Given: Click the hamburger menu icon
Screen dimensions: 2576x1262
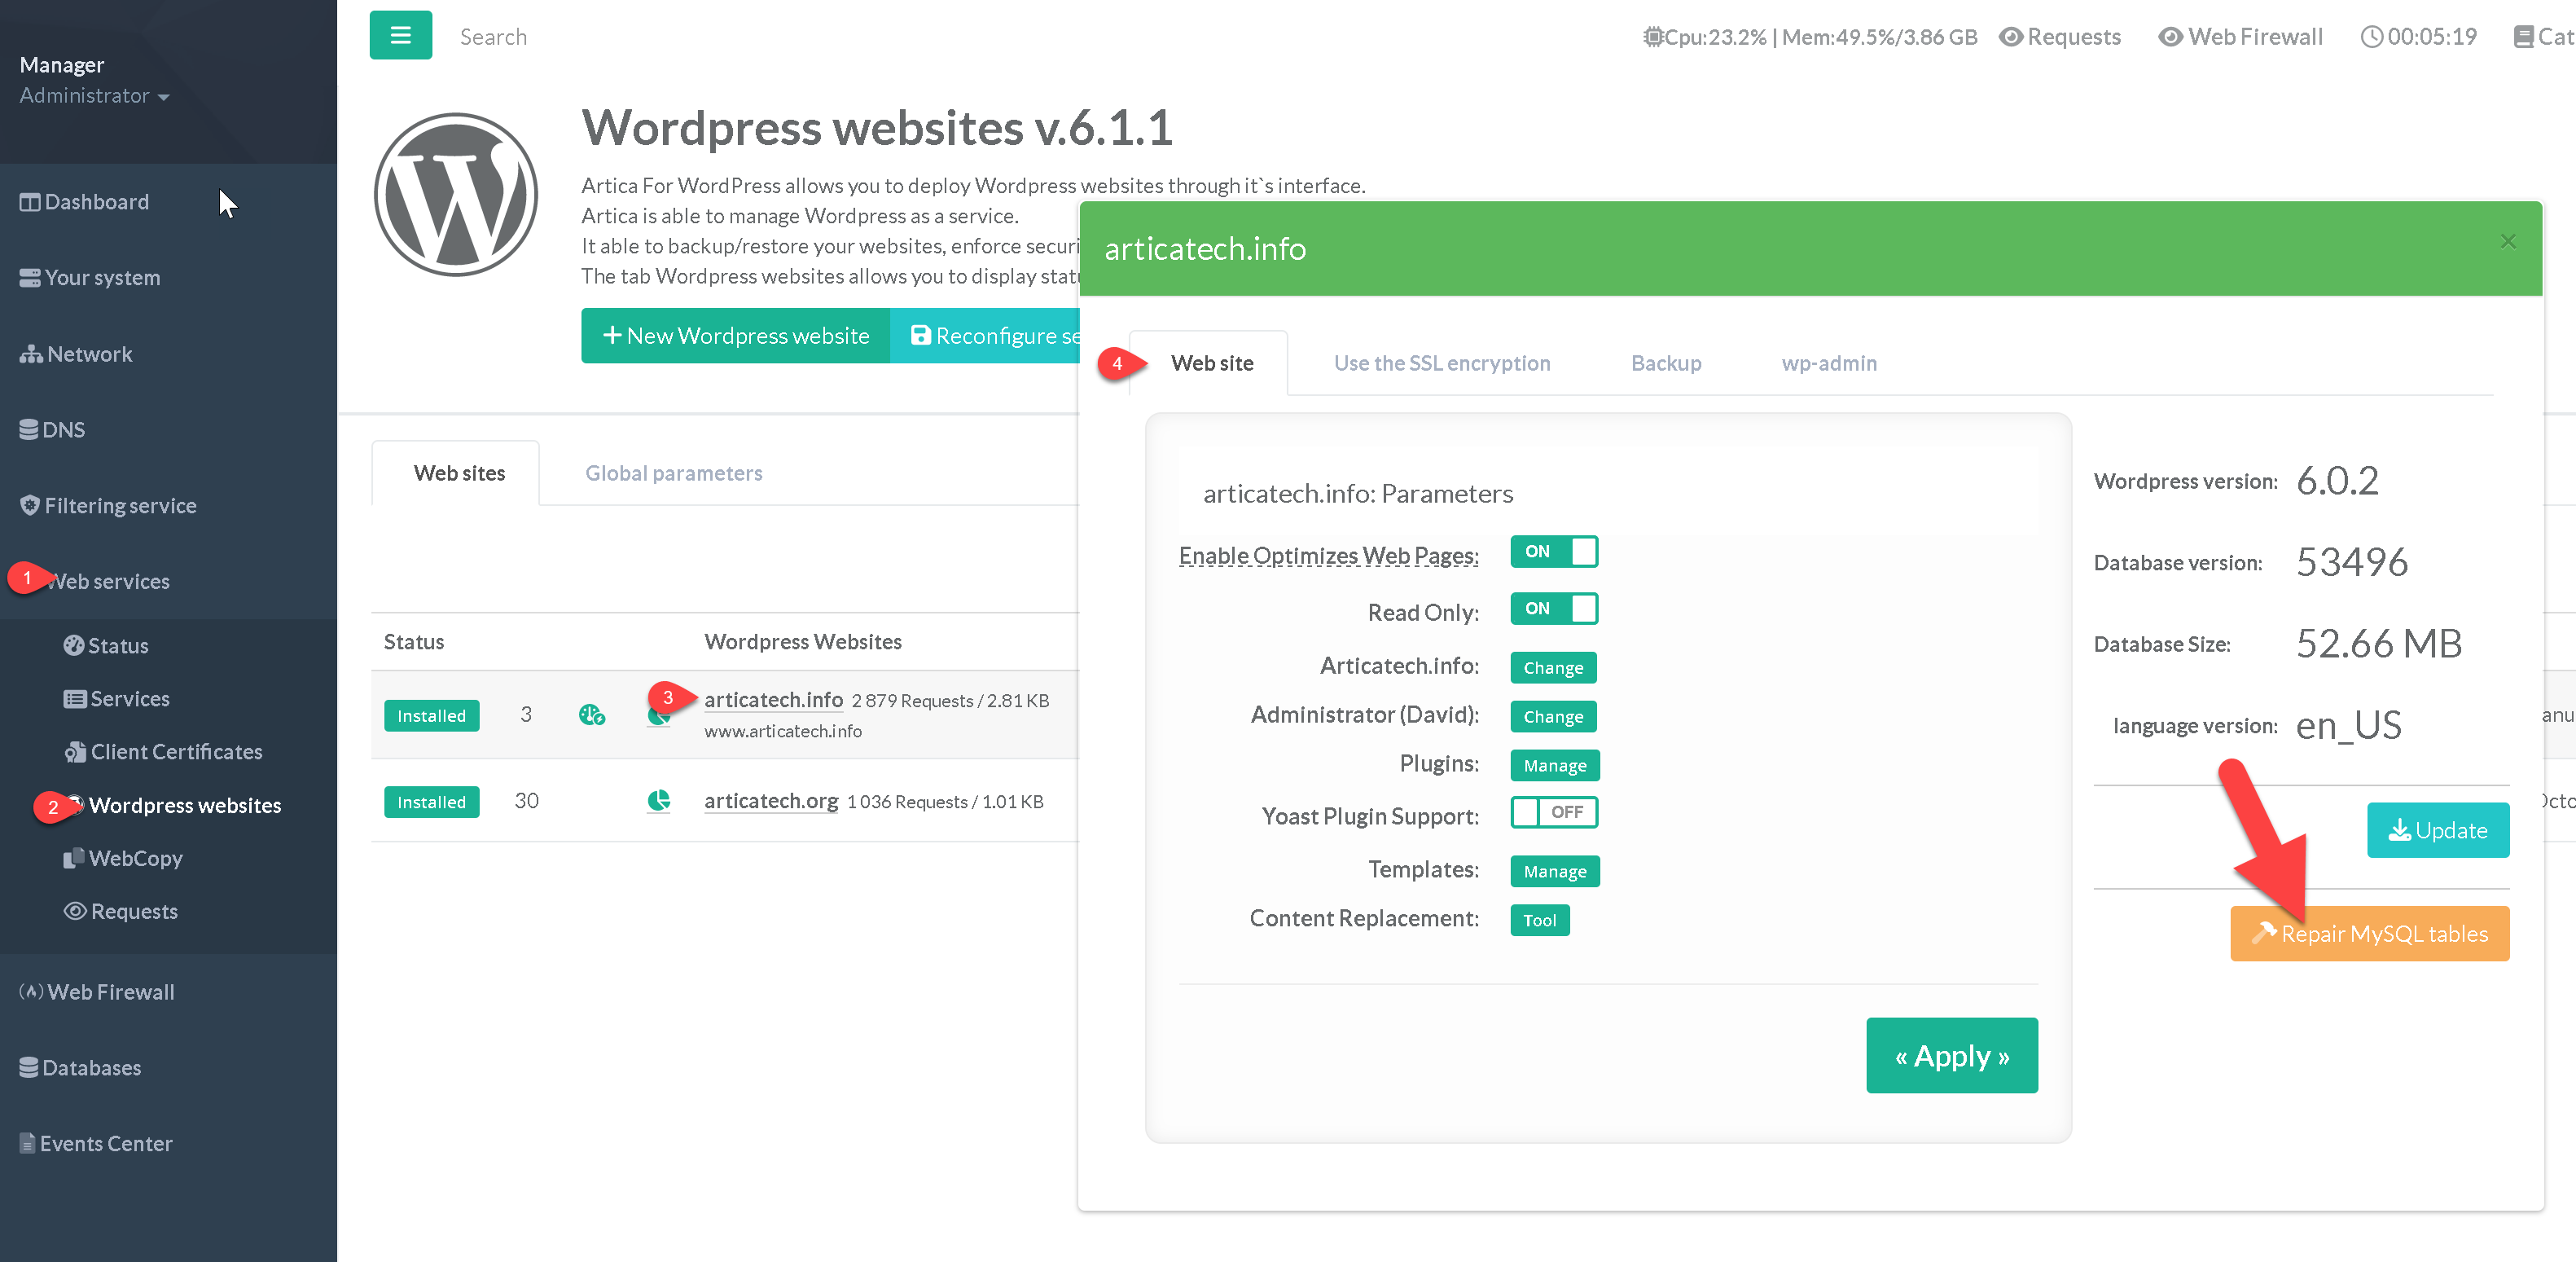Looking at the screenshot, I should (x=400, y=36).
